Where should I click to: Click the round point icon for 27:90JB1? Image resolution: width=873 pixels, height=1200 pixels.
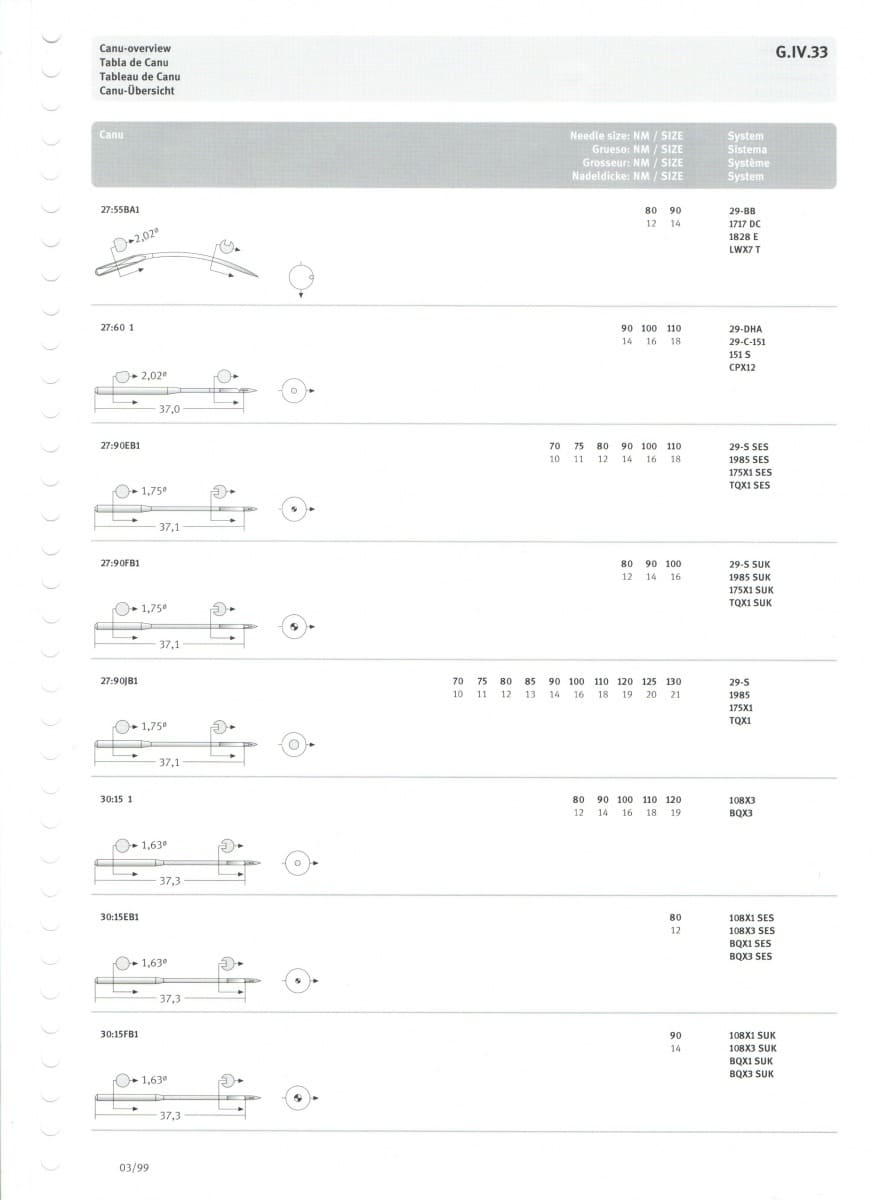click(294, 745)
